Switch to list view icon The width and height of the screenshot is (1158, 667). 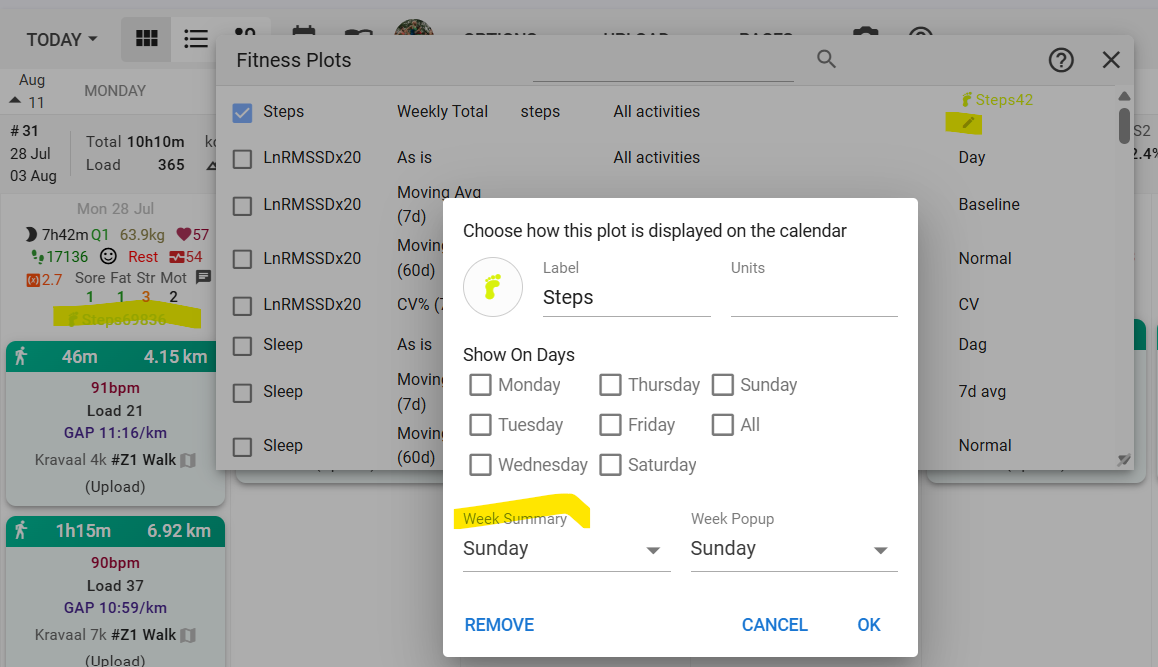point(196,39)
